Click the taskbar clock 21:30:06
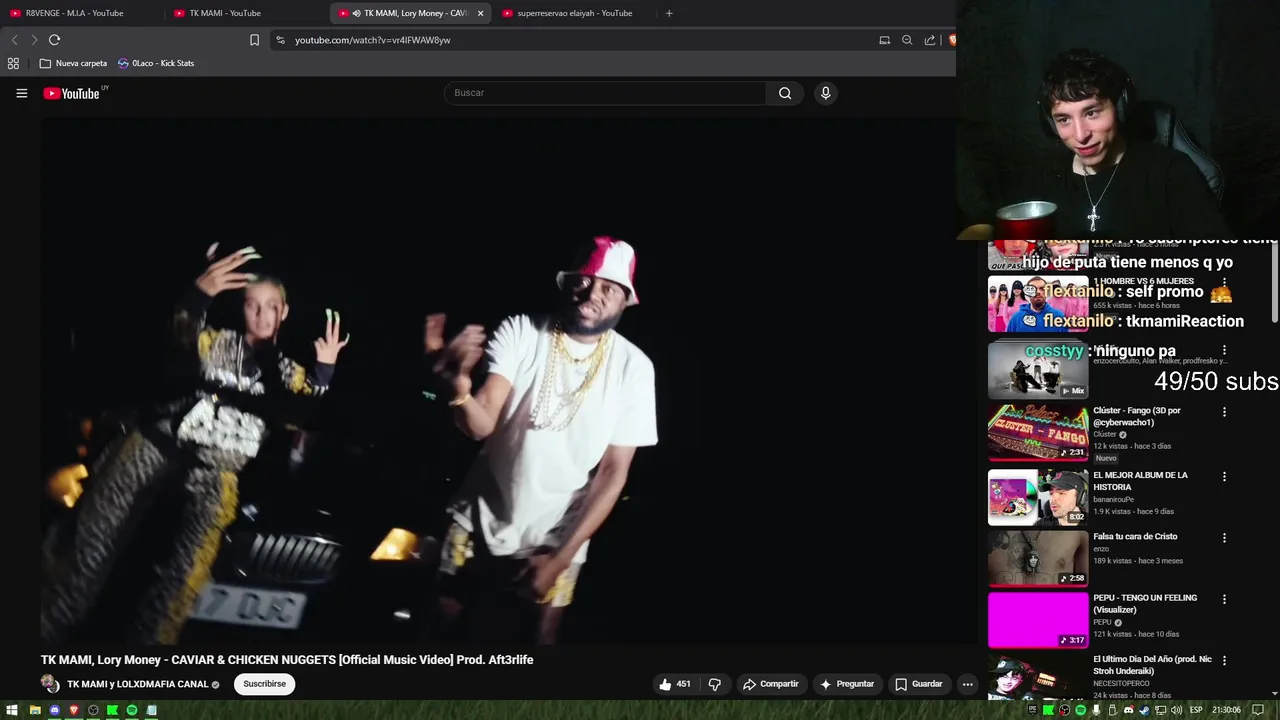Screen dimensions: 1280x720 click(x=1226, y=710)
